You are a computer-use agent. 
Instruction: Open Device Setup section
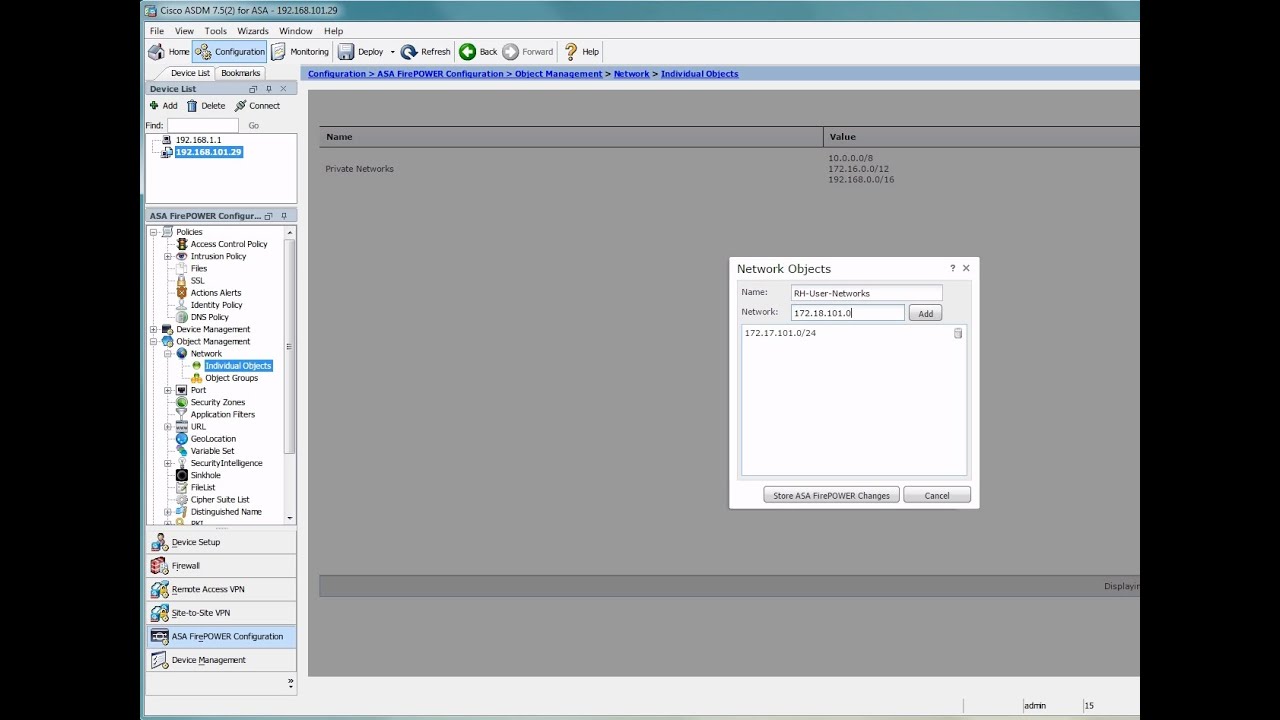[x=221, y=542]
